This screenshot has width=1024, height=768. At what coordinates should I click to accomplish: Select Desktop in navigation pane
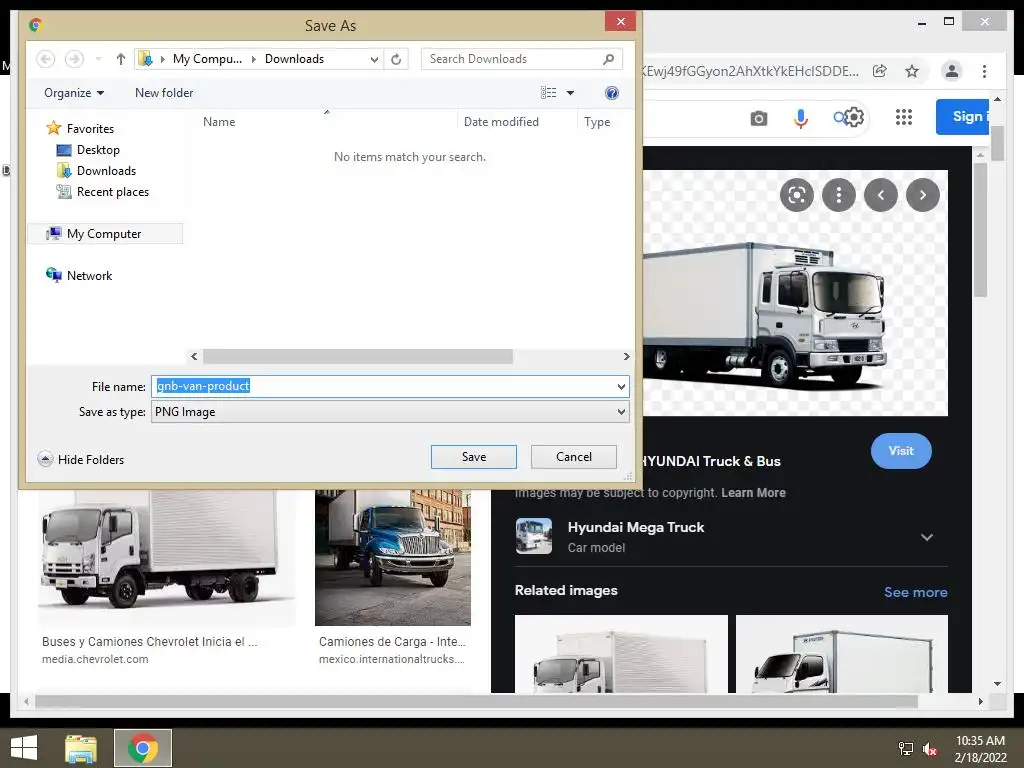(x=88, y=150)
